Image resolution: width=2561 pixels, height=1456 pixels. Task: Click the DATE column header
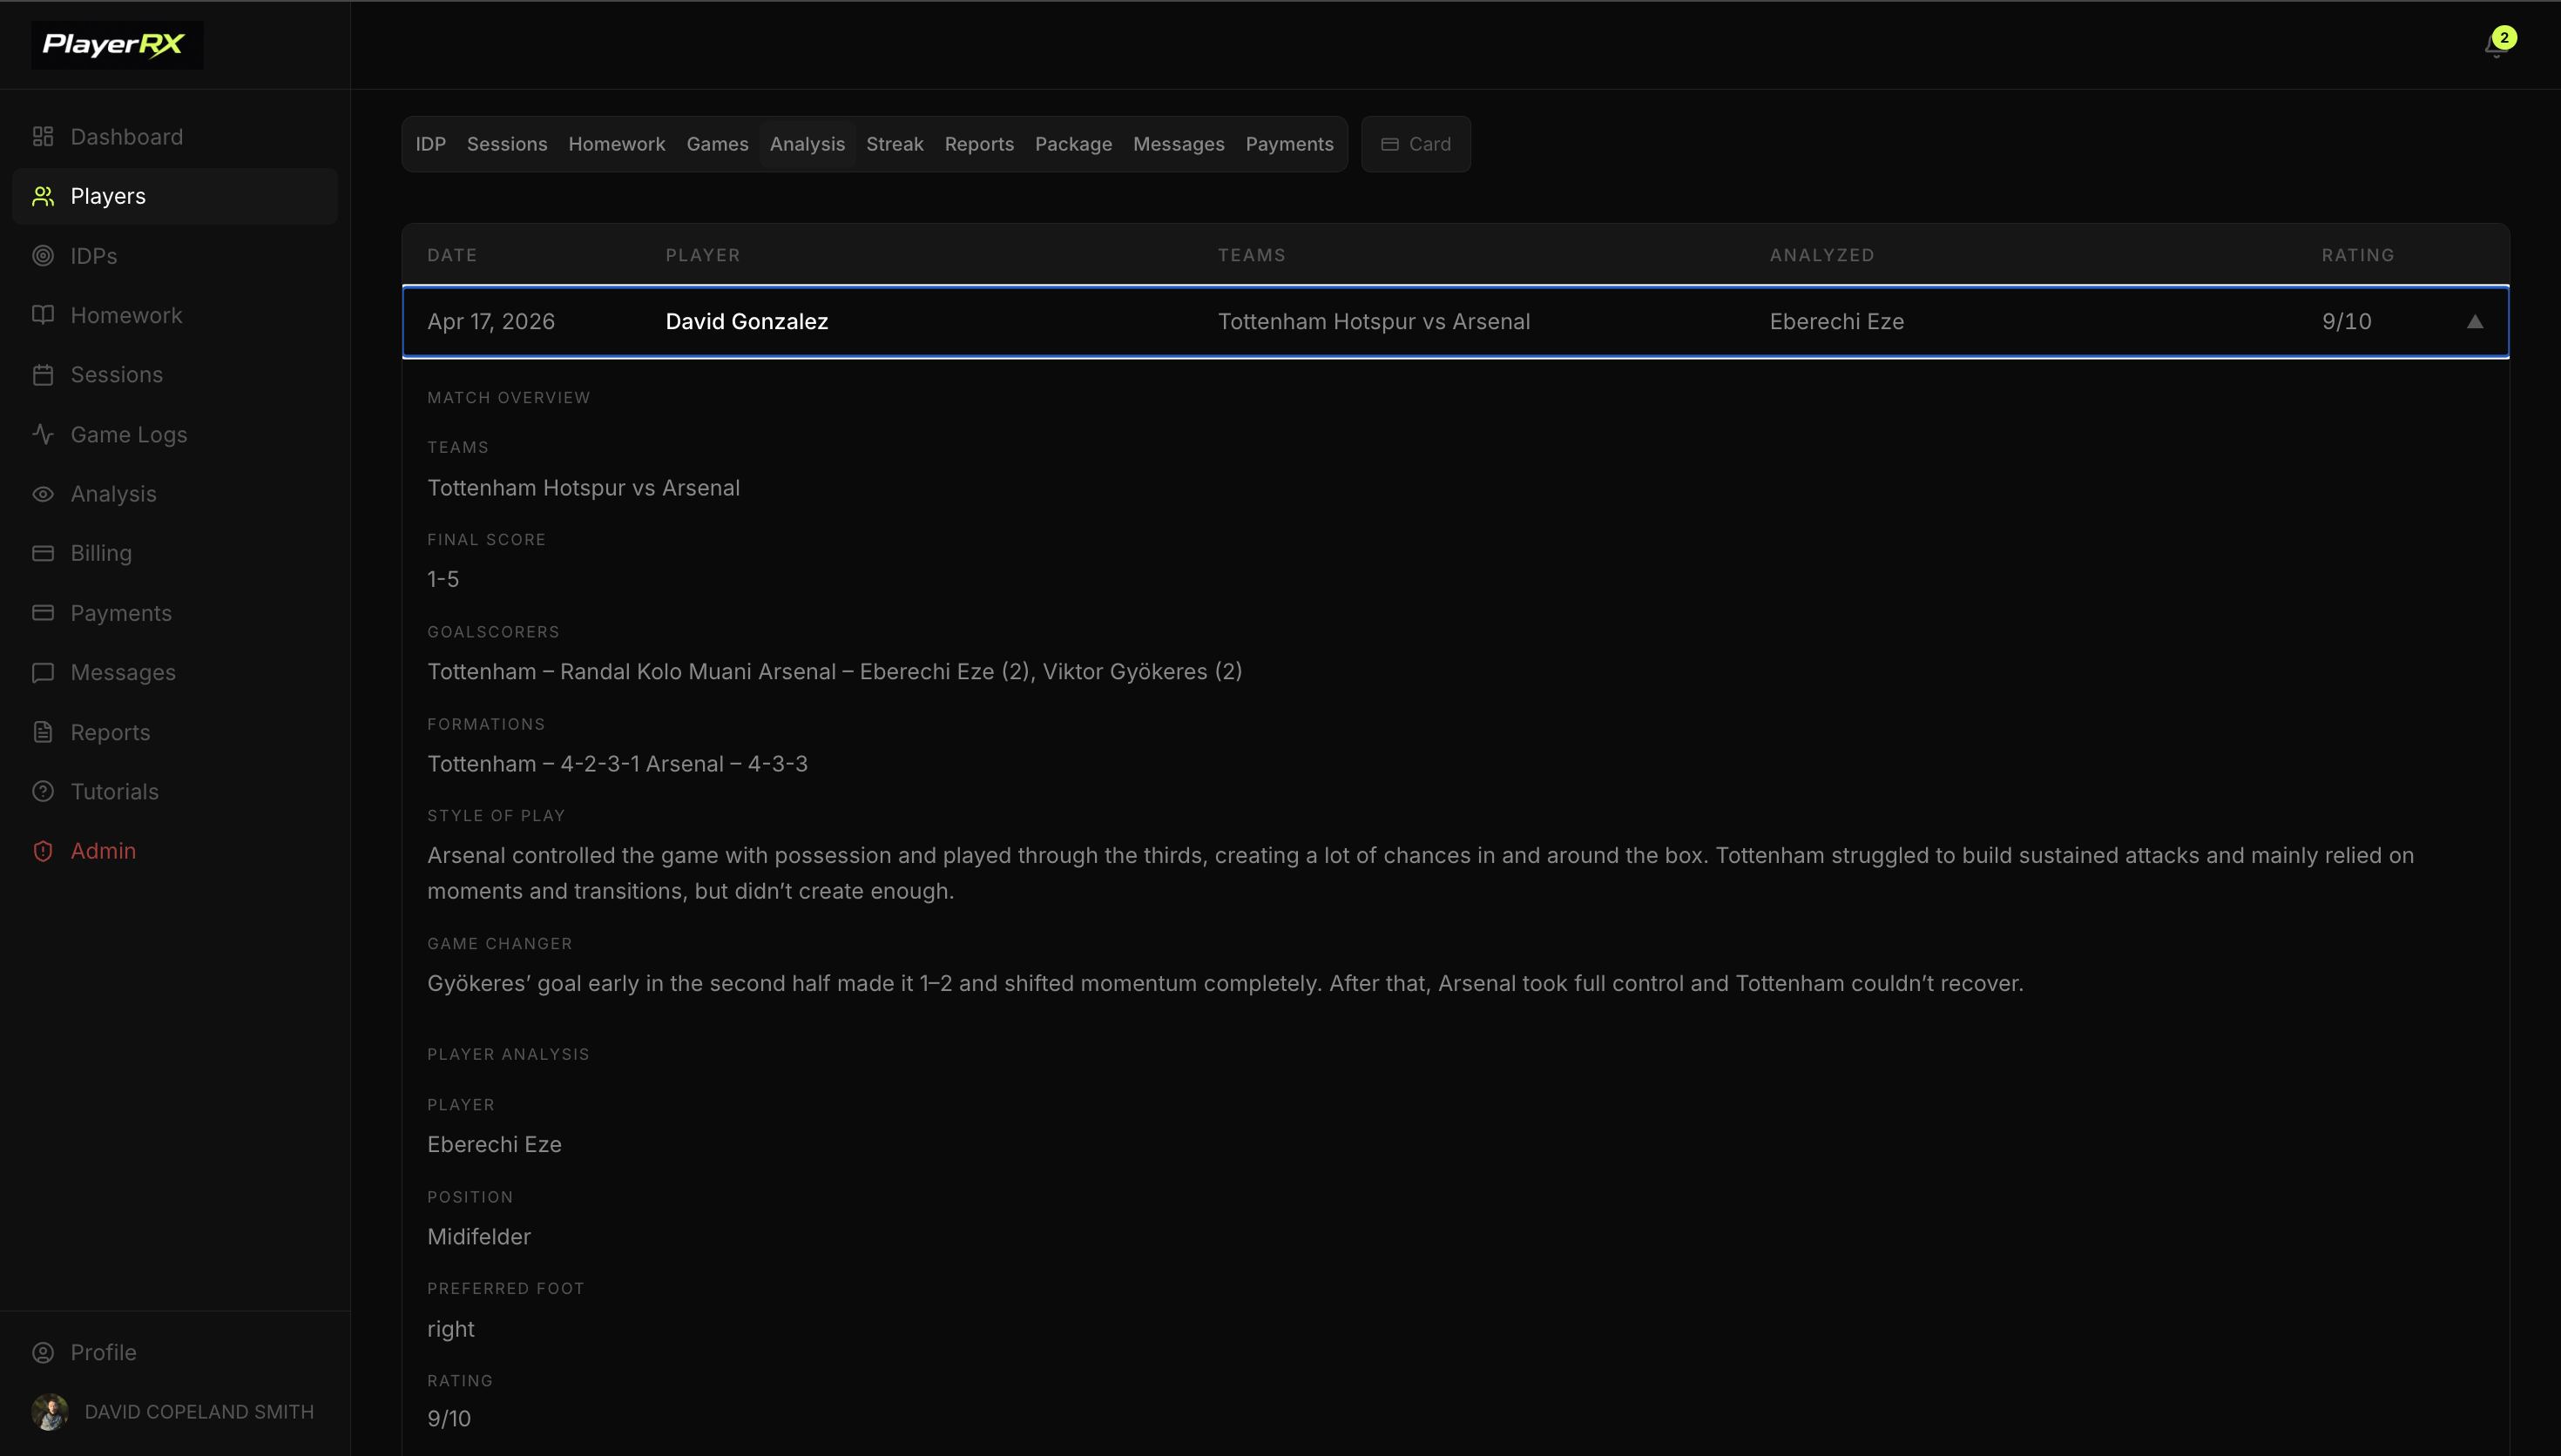coord(452,255)
